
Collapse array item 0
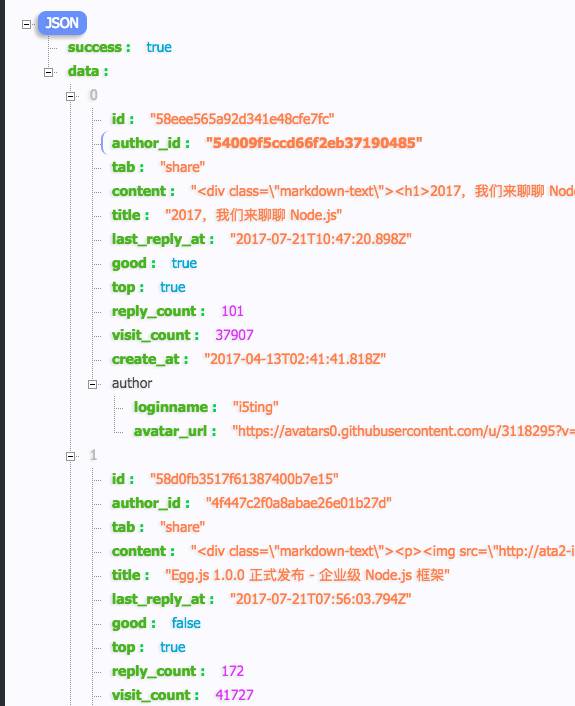click(x=70, y=96)
